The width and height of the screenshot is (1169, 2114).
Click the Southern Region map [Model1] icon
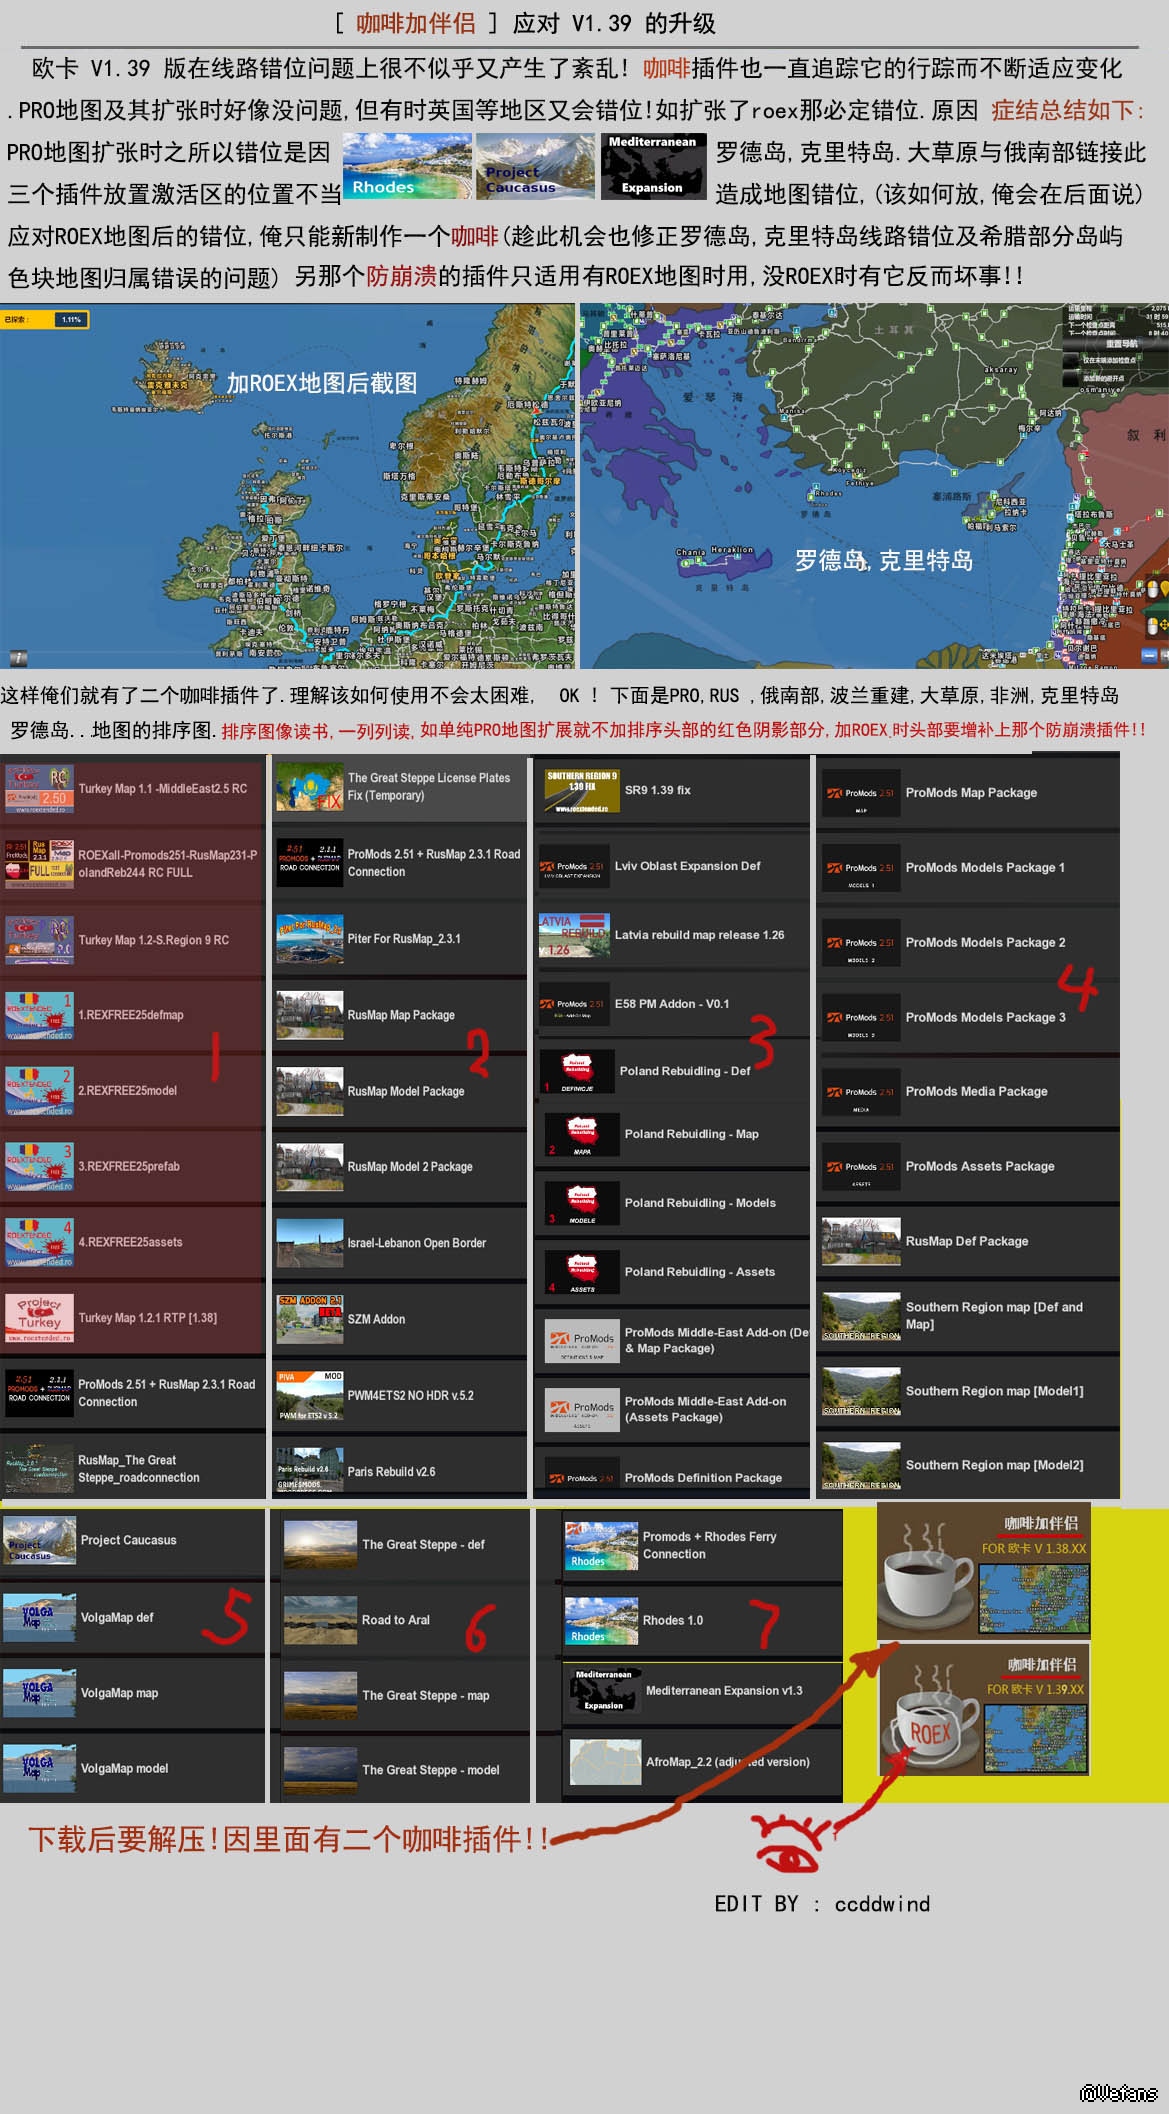pyautogui.click(x=861, y=1391)
